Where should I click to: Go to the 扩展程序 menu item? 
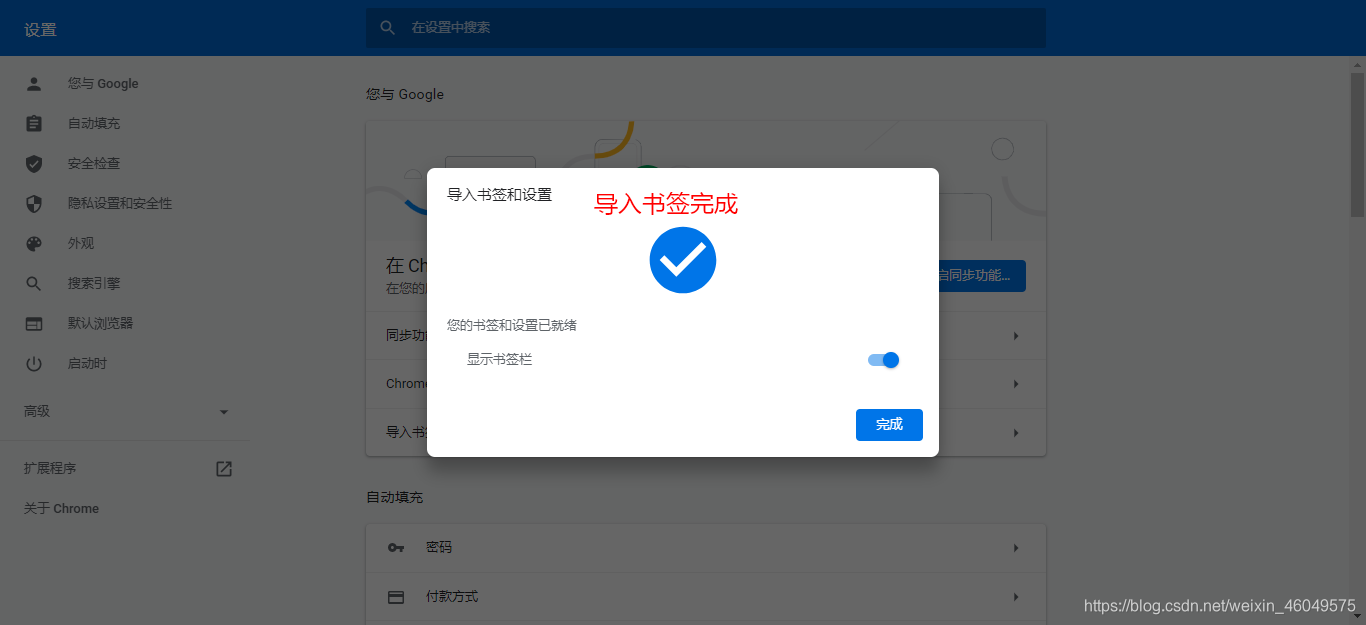coord(50,469)
